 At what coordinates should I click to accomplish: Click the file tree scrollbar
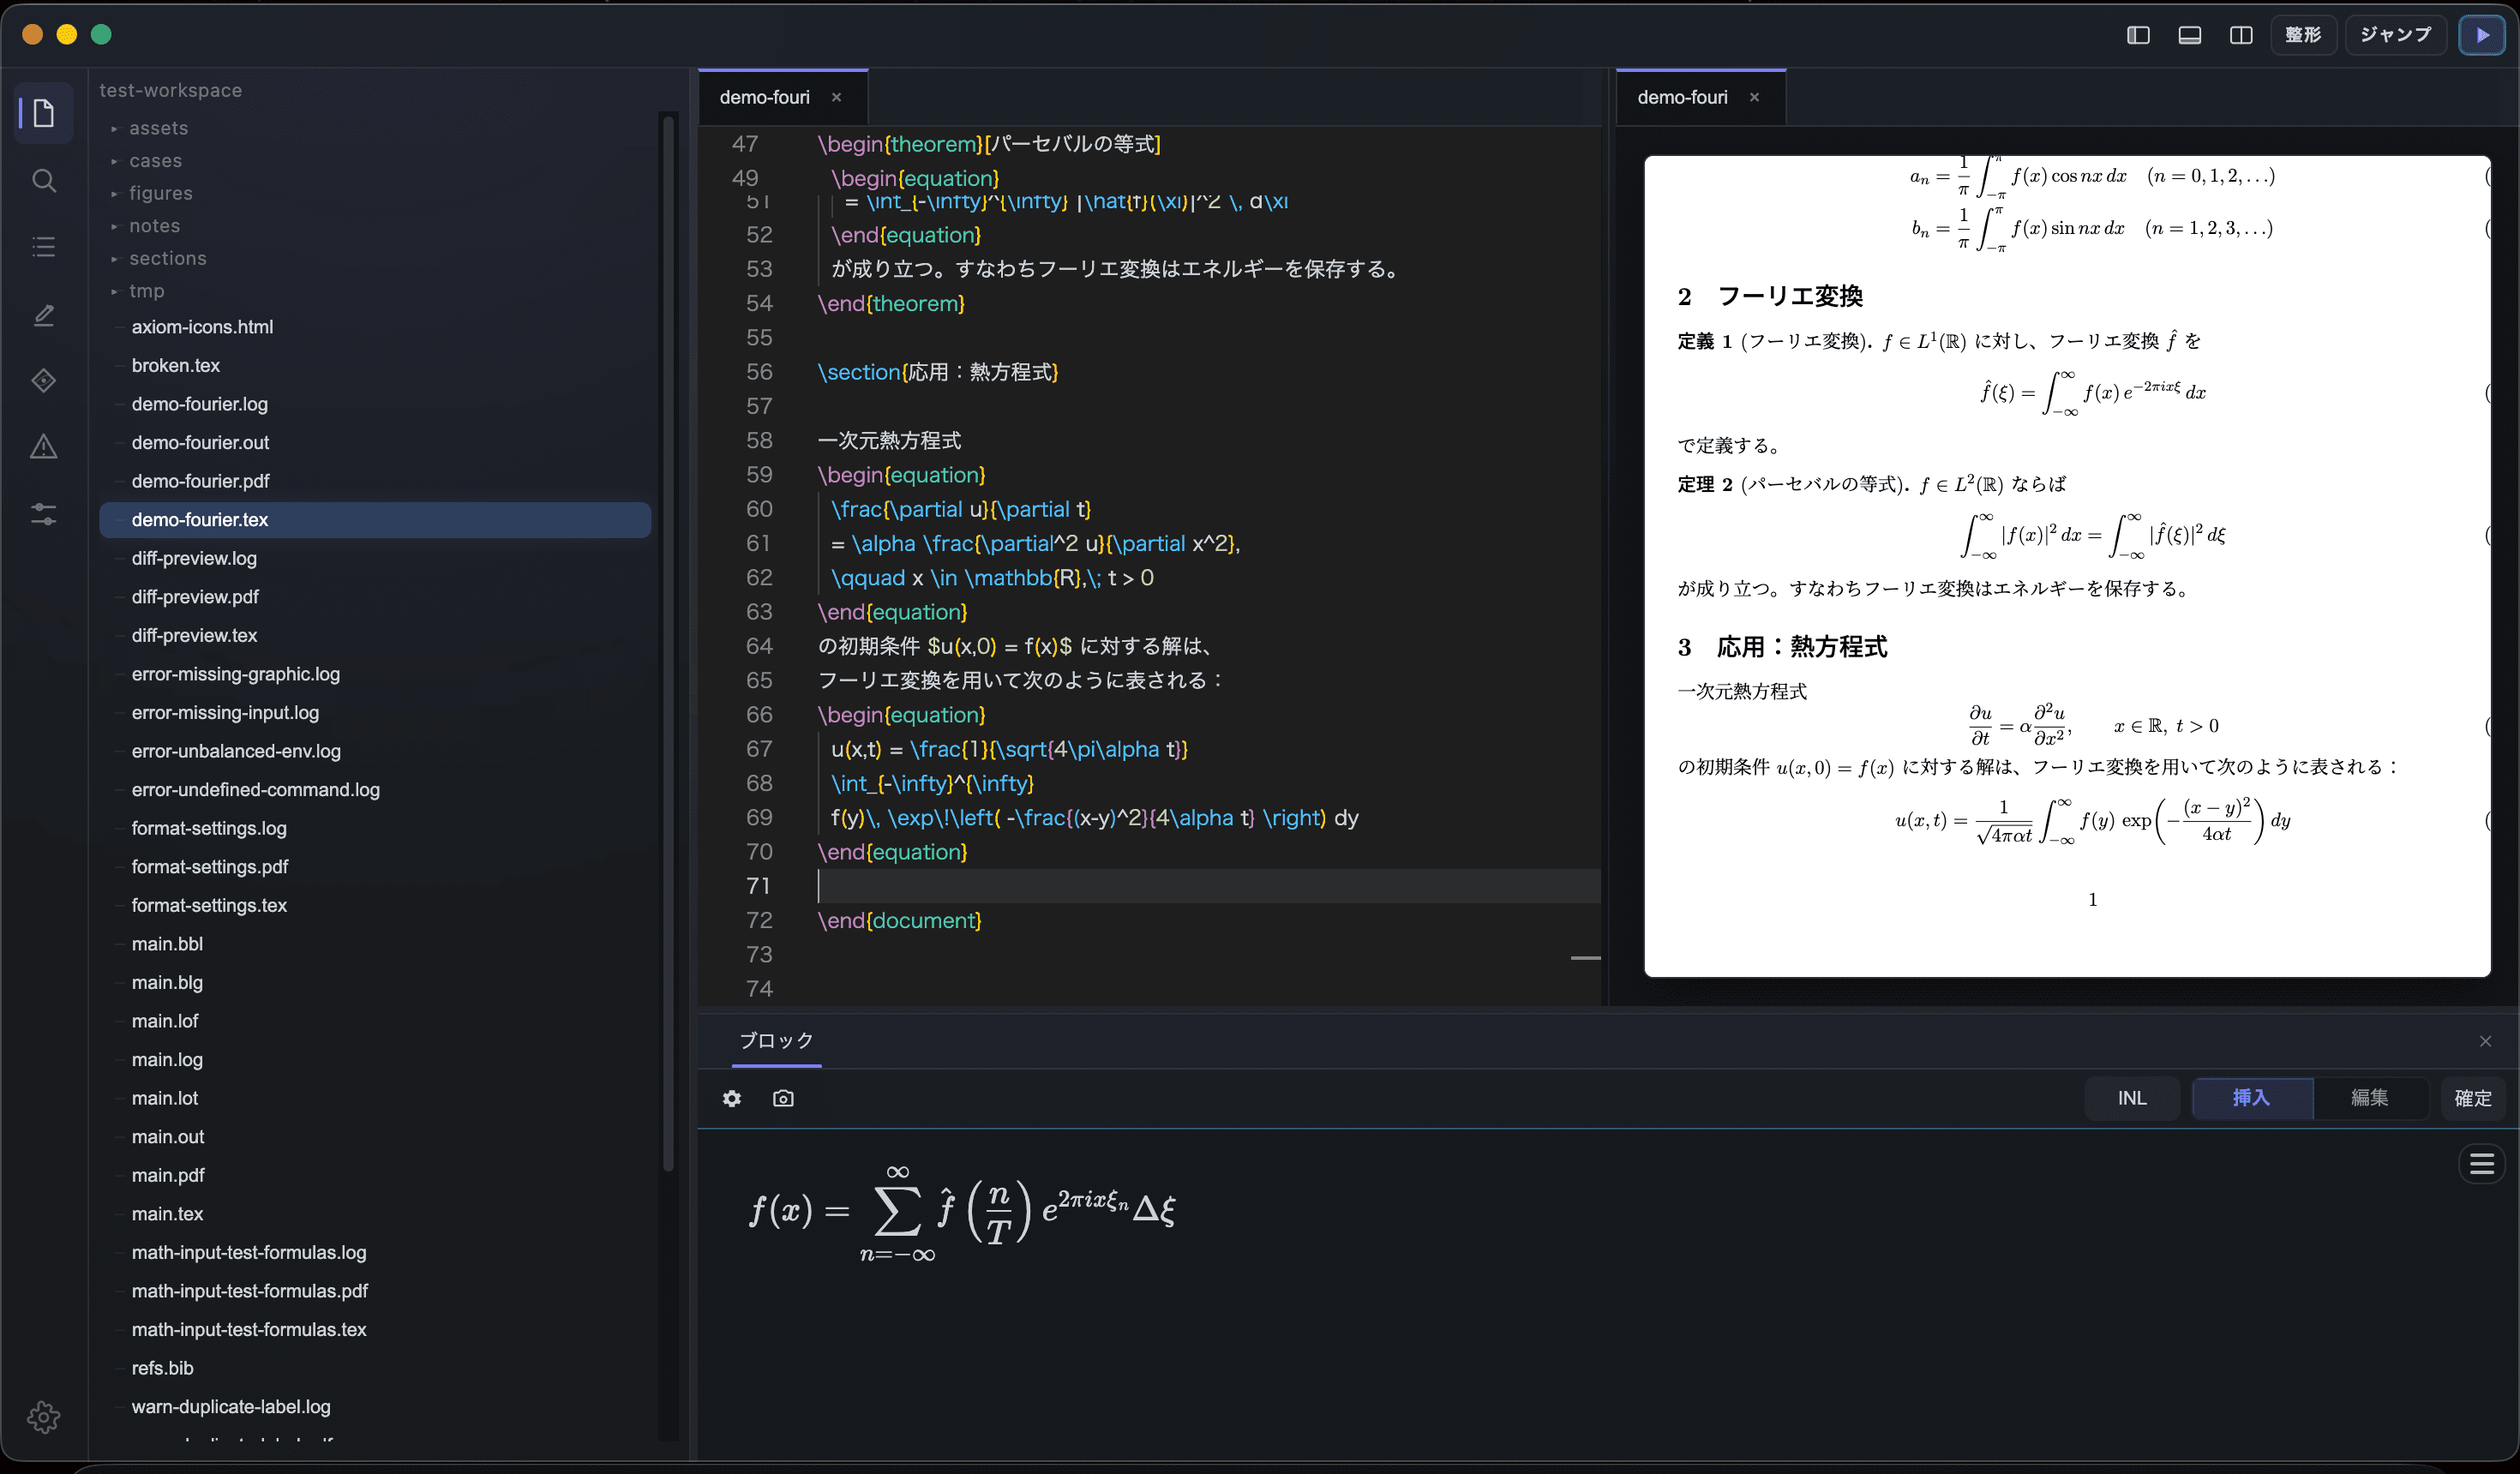tap(668, 645)
